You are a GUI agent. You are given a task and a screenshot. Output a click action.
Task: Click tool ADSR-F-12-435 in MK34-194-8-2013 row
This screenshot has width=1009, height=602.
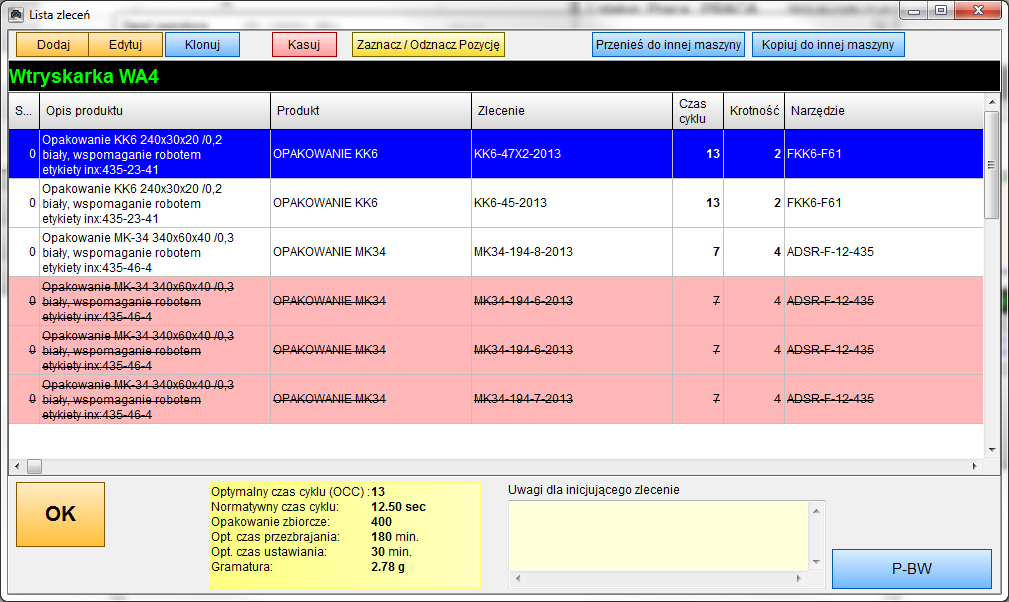[830, 251]
